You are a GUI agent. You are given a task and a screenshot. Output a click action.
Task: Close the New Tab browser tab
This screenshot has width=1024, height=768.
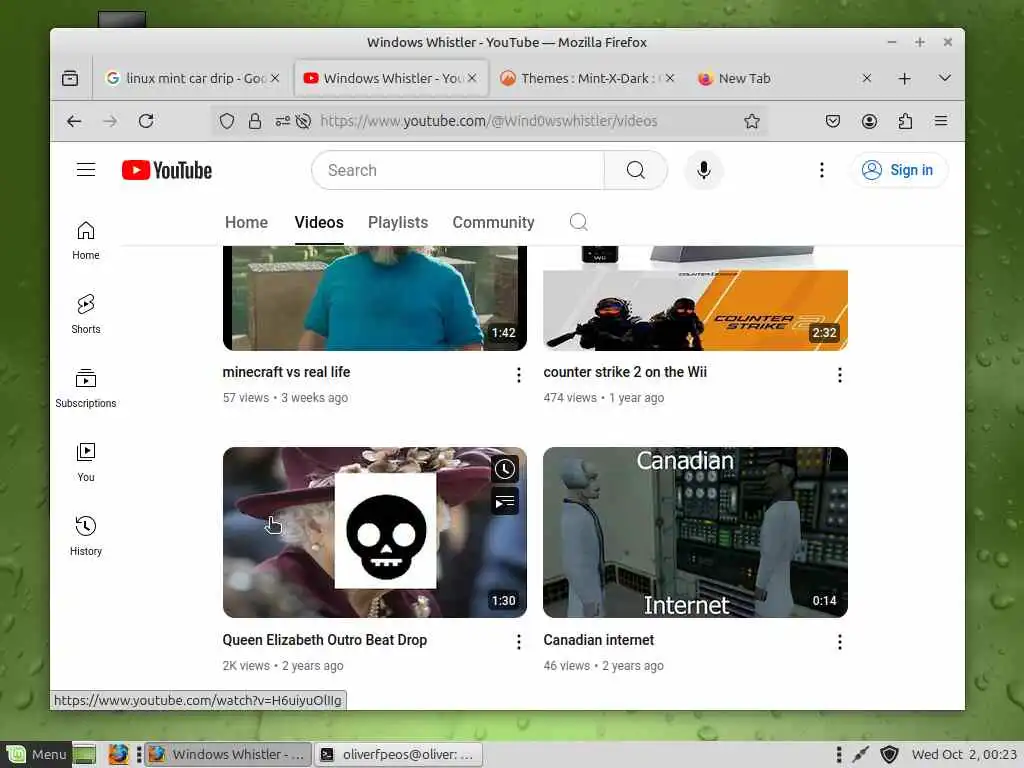(867, 78)
